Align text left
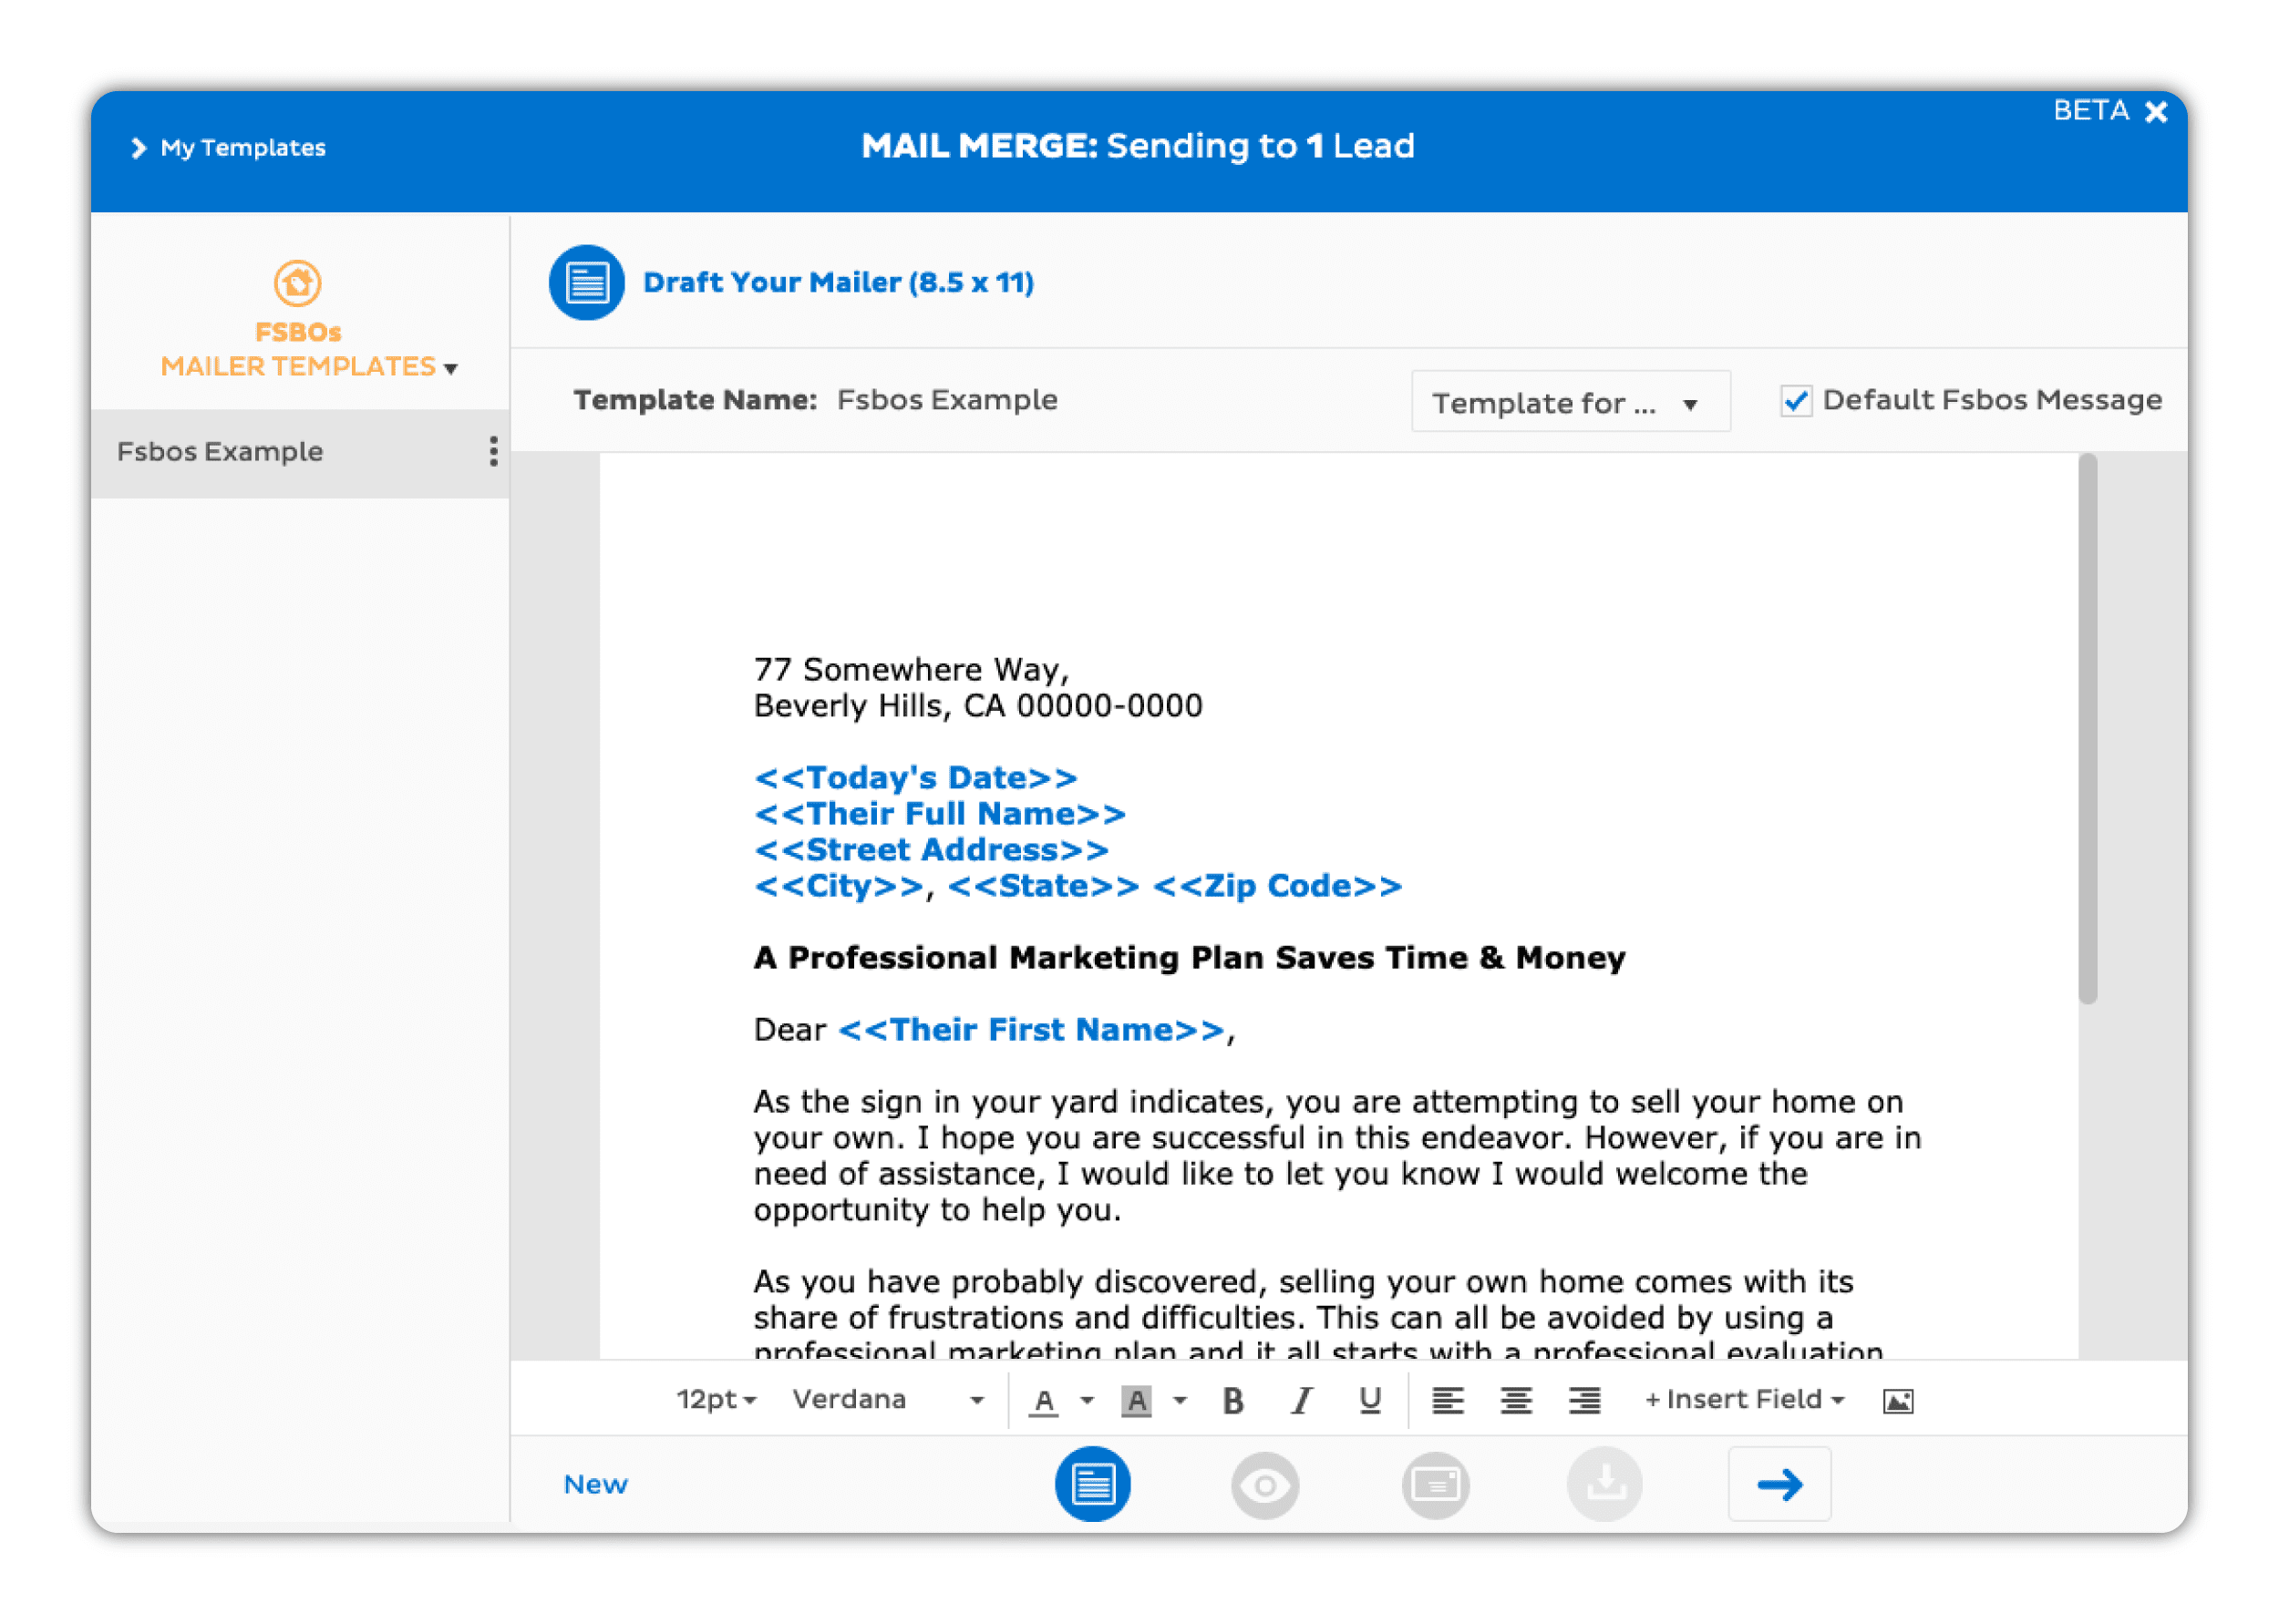 [x=1448, y=1401]
